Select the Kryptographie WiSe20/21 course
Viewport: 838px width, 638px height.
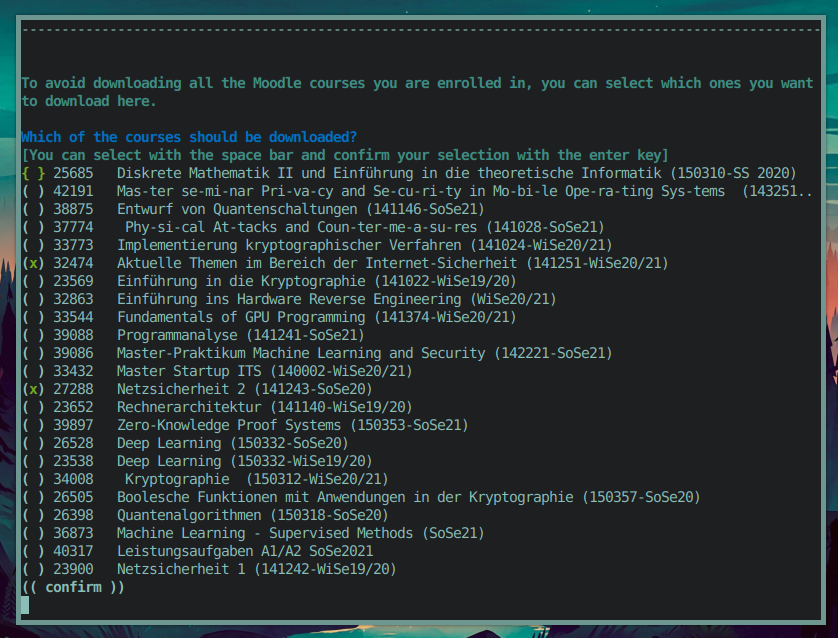click(29, 479)
